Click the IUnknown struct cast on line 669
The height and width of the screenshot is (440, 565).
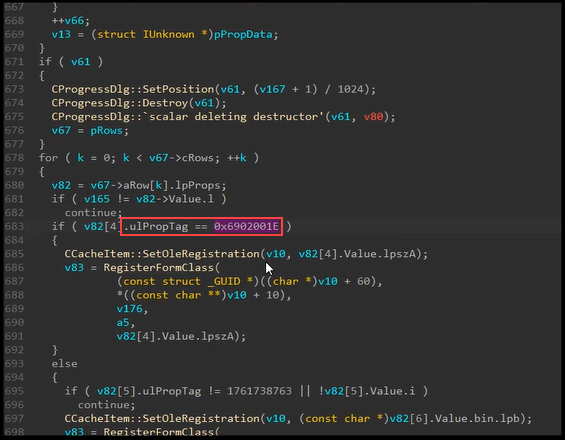(x=168, y=35)
